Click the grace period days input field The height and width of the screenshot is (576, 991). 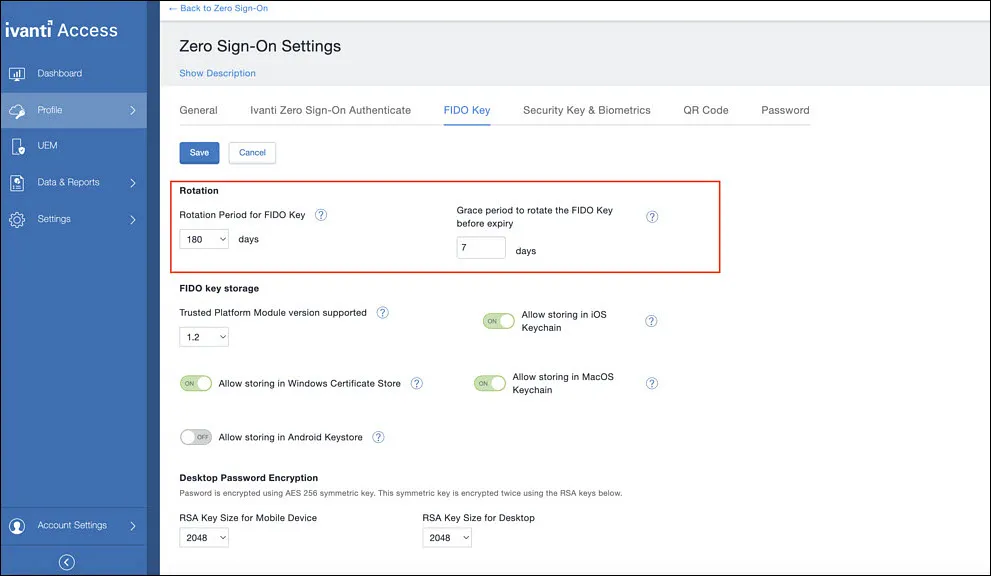(x=481, y=247)
